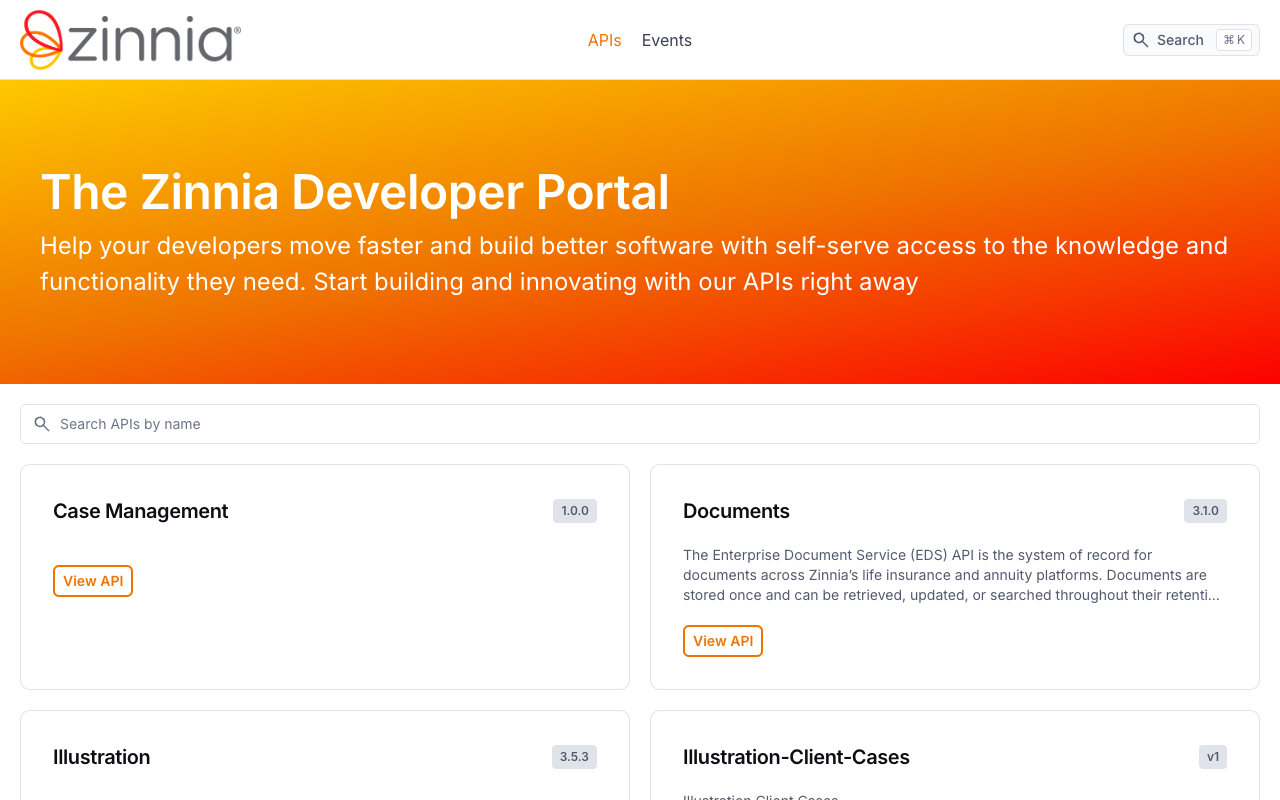Open the Search button in the header

point(1191,40)
